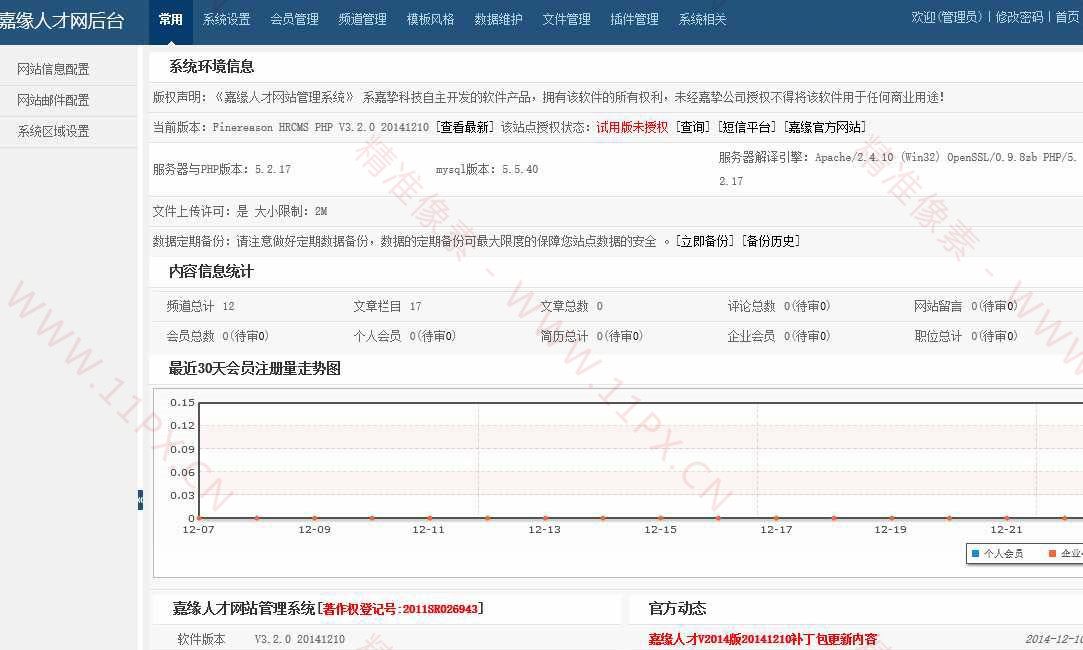Click the 文章总数 statistic
The height and width of the screenshot is (650, 1083).
point(572,306)
